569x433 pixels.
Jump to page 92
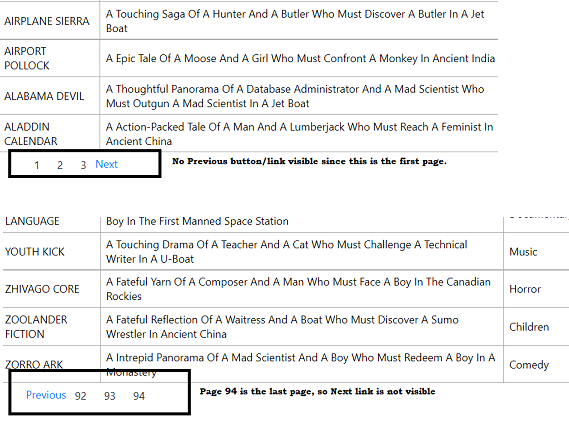tap(81, 396)
